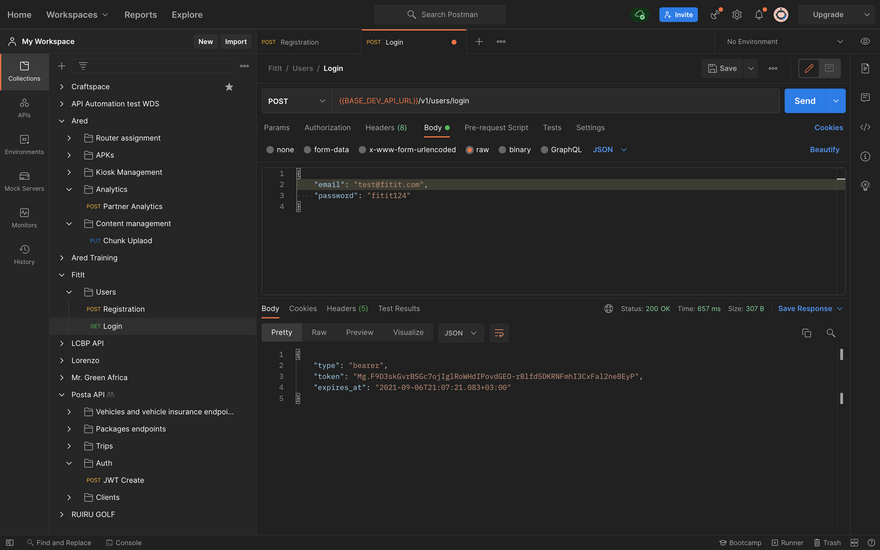
Task: Open the Monitors sidebar icon
Action: [24, 218]
